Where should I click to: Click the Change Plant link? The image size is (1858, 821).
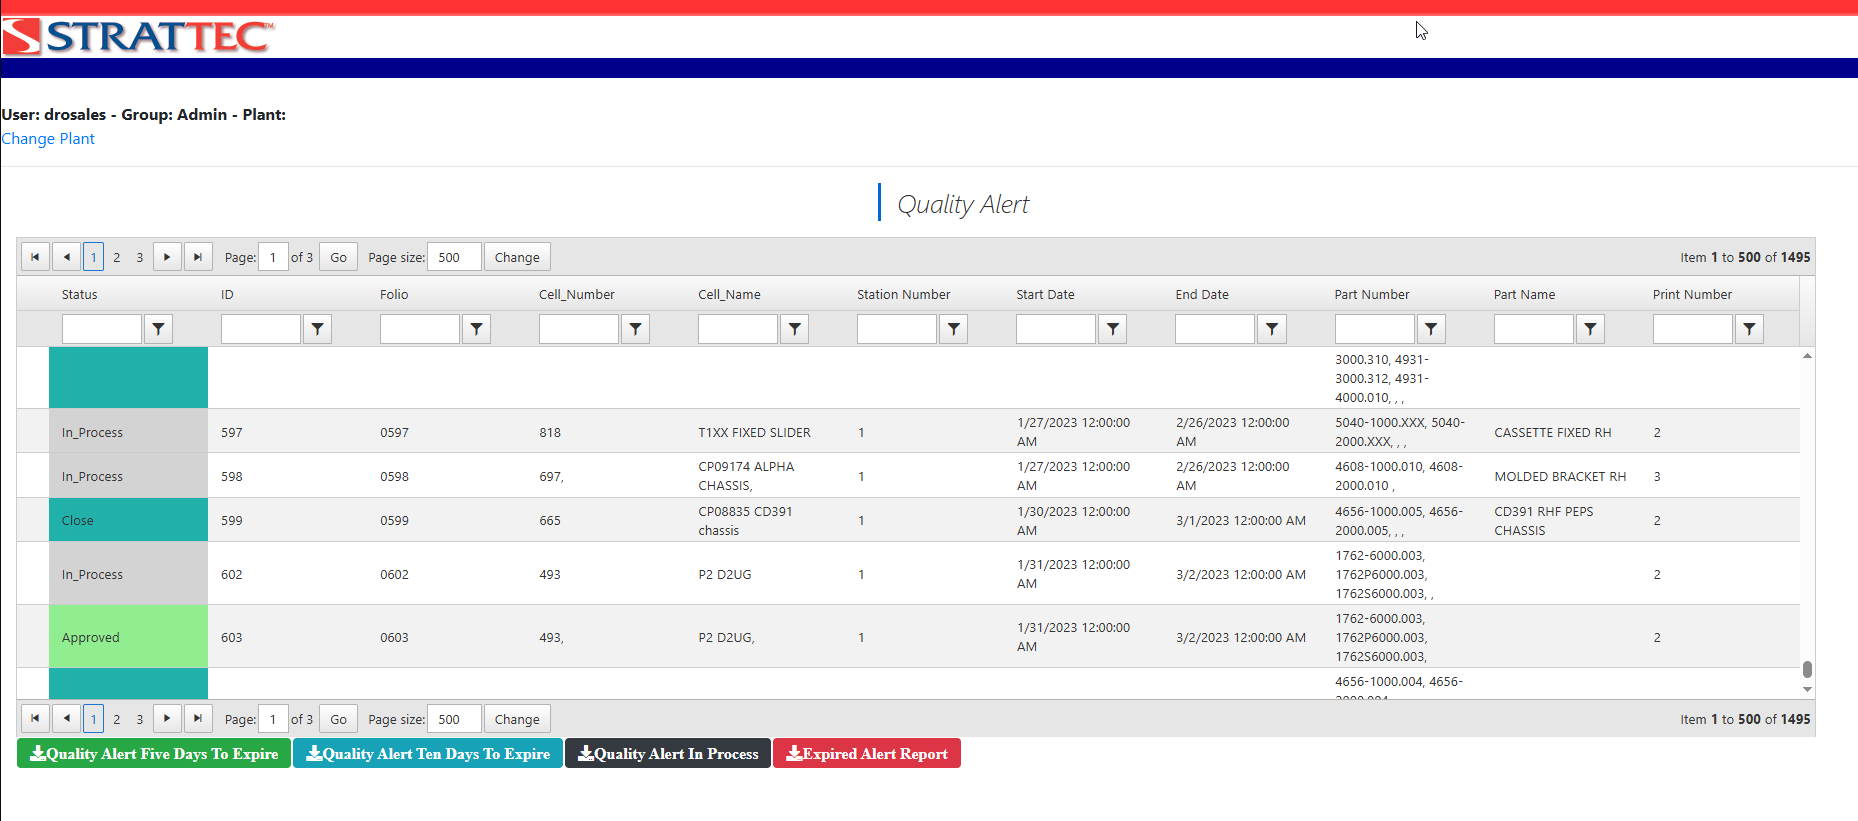(48, 139)
